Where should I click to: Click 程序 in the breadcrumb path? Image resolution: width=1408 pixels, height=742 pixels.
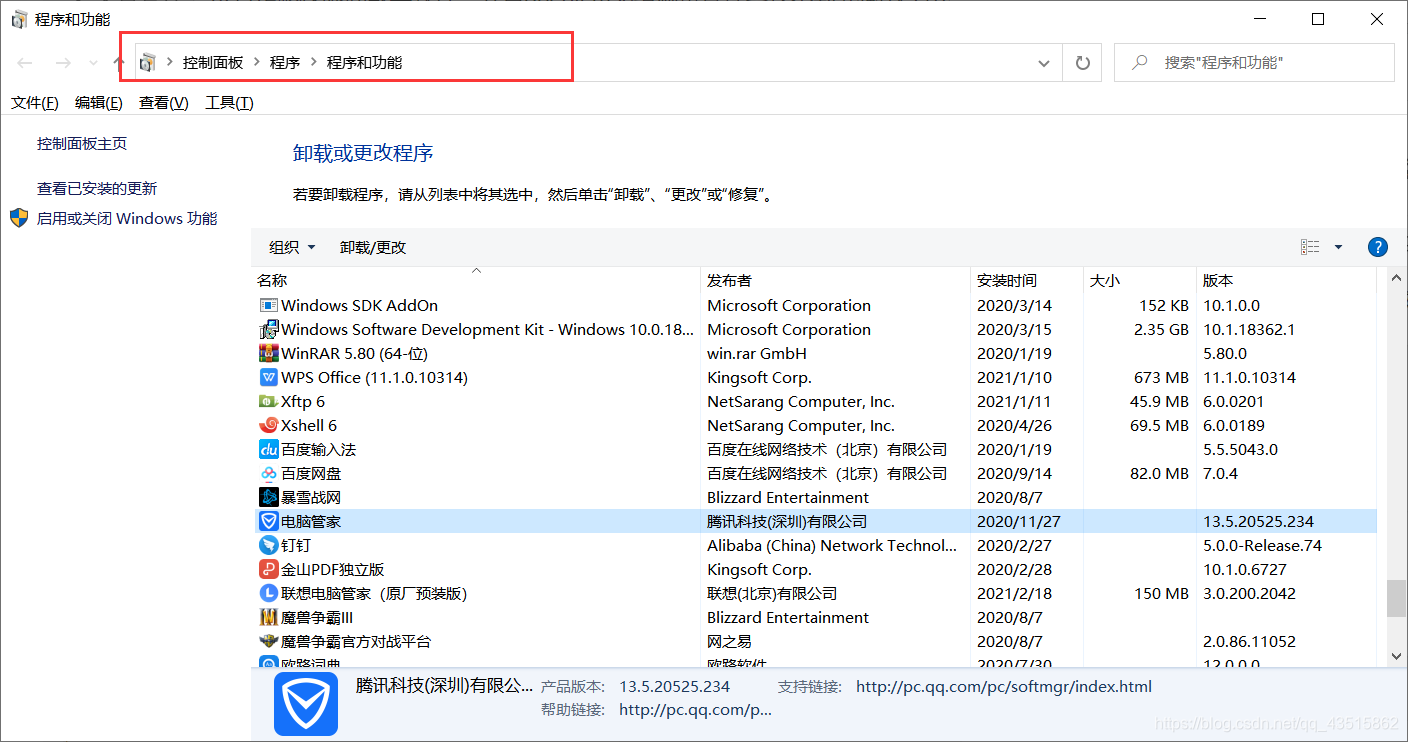pyautogui.click(x=285, y=62)
